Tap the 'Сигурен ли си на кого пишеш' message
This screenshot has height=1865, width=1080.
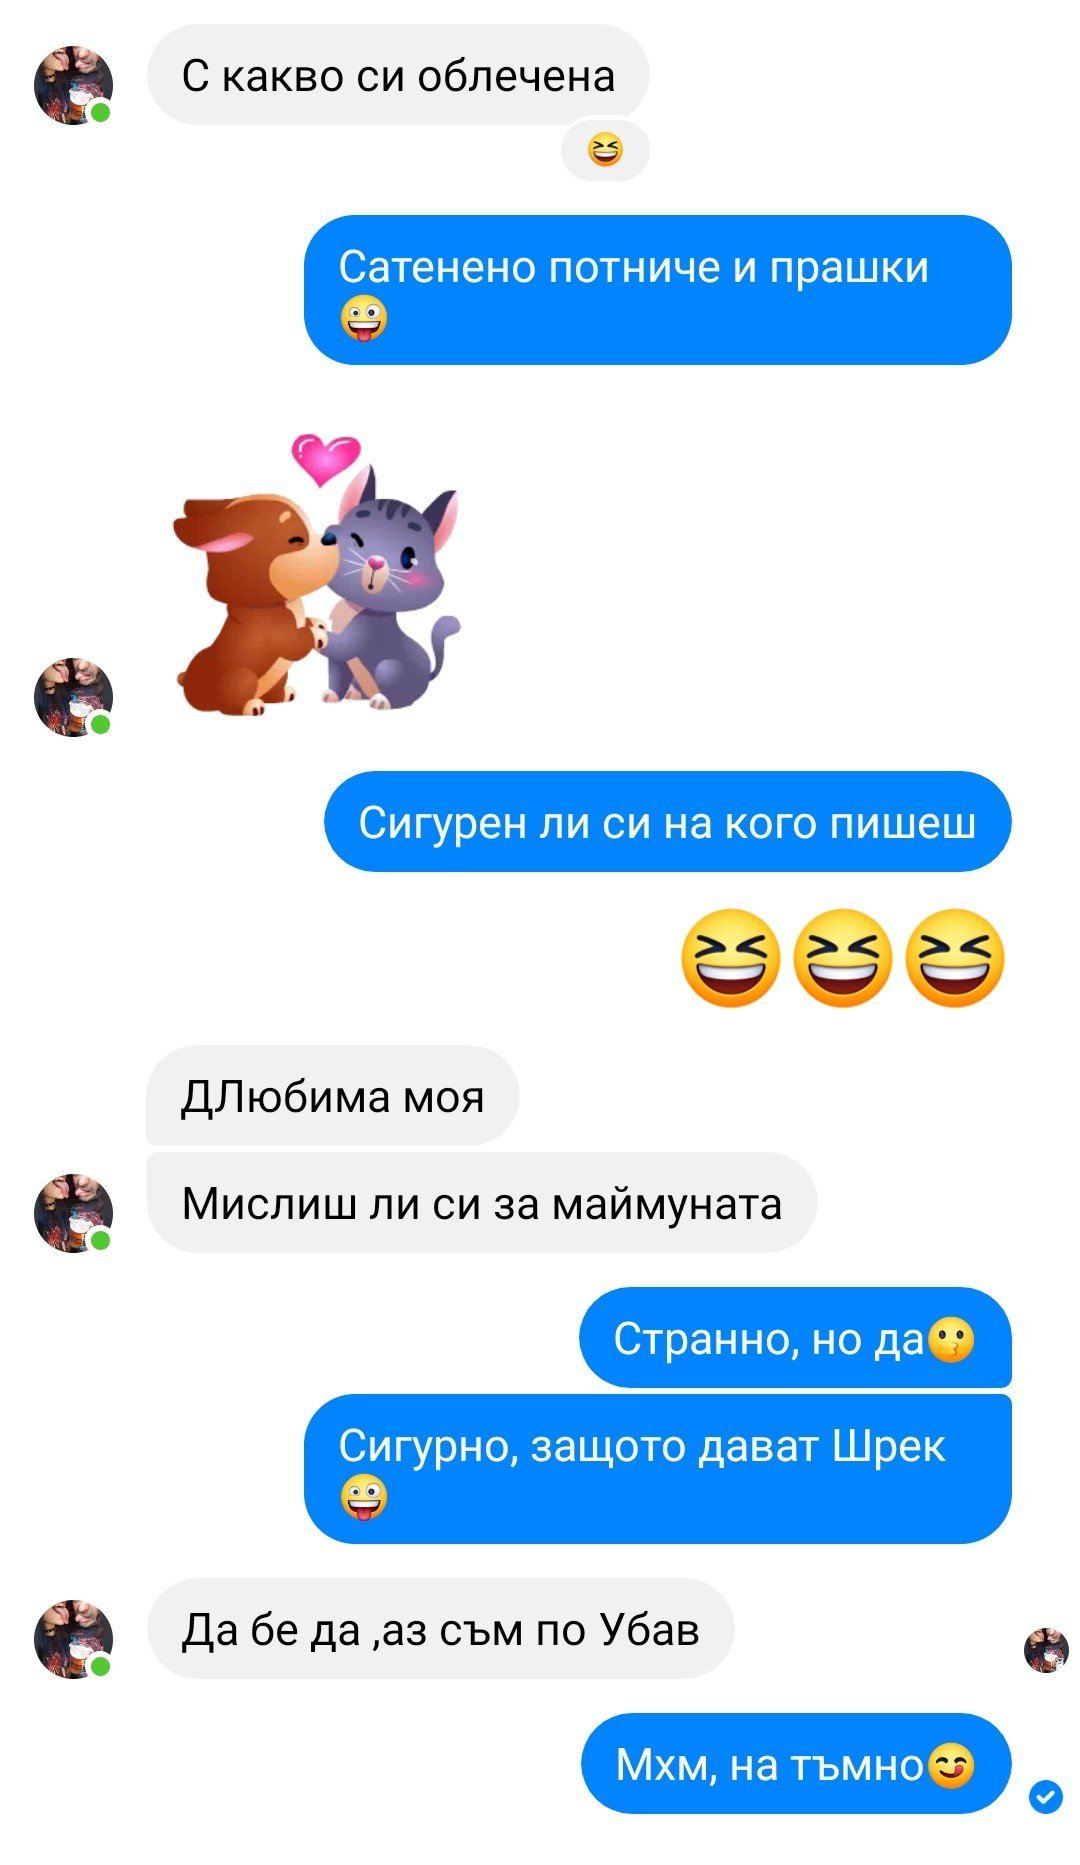tap(668, 821)
